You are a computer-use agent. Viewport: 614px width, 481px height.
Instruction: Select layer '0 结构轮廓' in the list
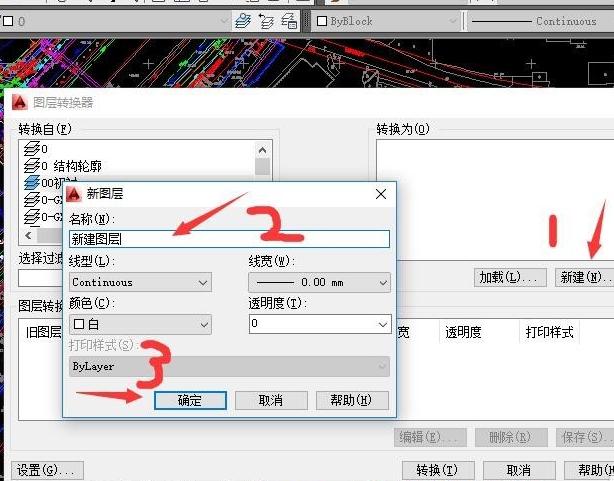pyautogui.click(x=63, y=166)
